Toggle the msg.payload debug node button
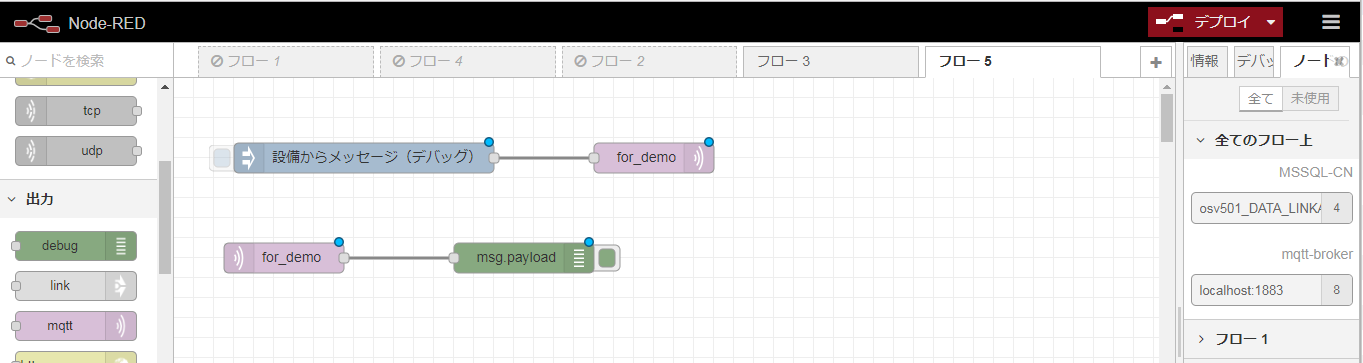The image size is (1363, 363). point(607,258)
